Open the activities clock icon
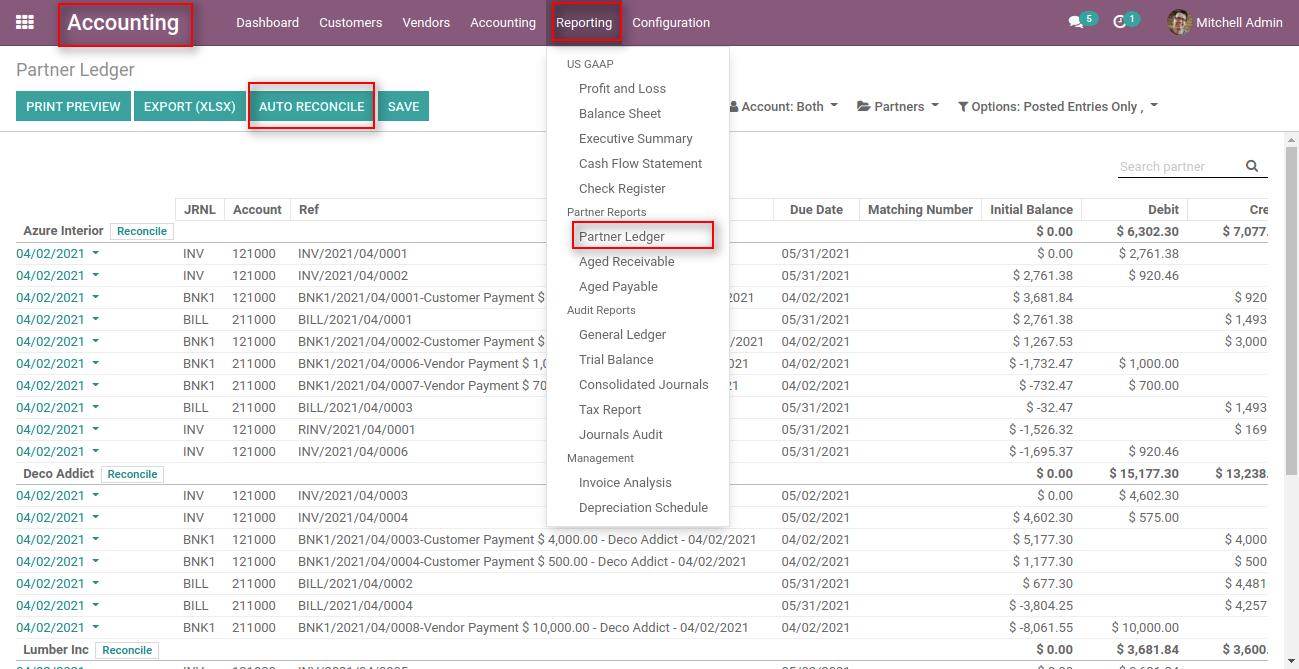Viewport: 1299px width, 669px height. pos(1119,22)
